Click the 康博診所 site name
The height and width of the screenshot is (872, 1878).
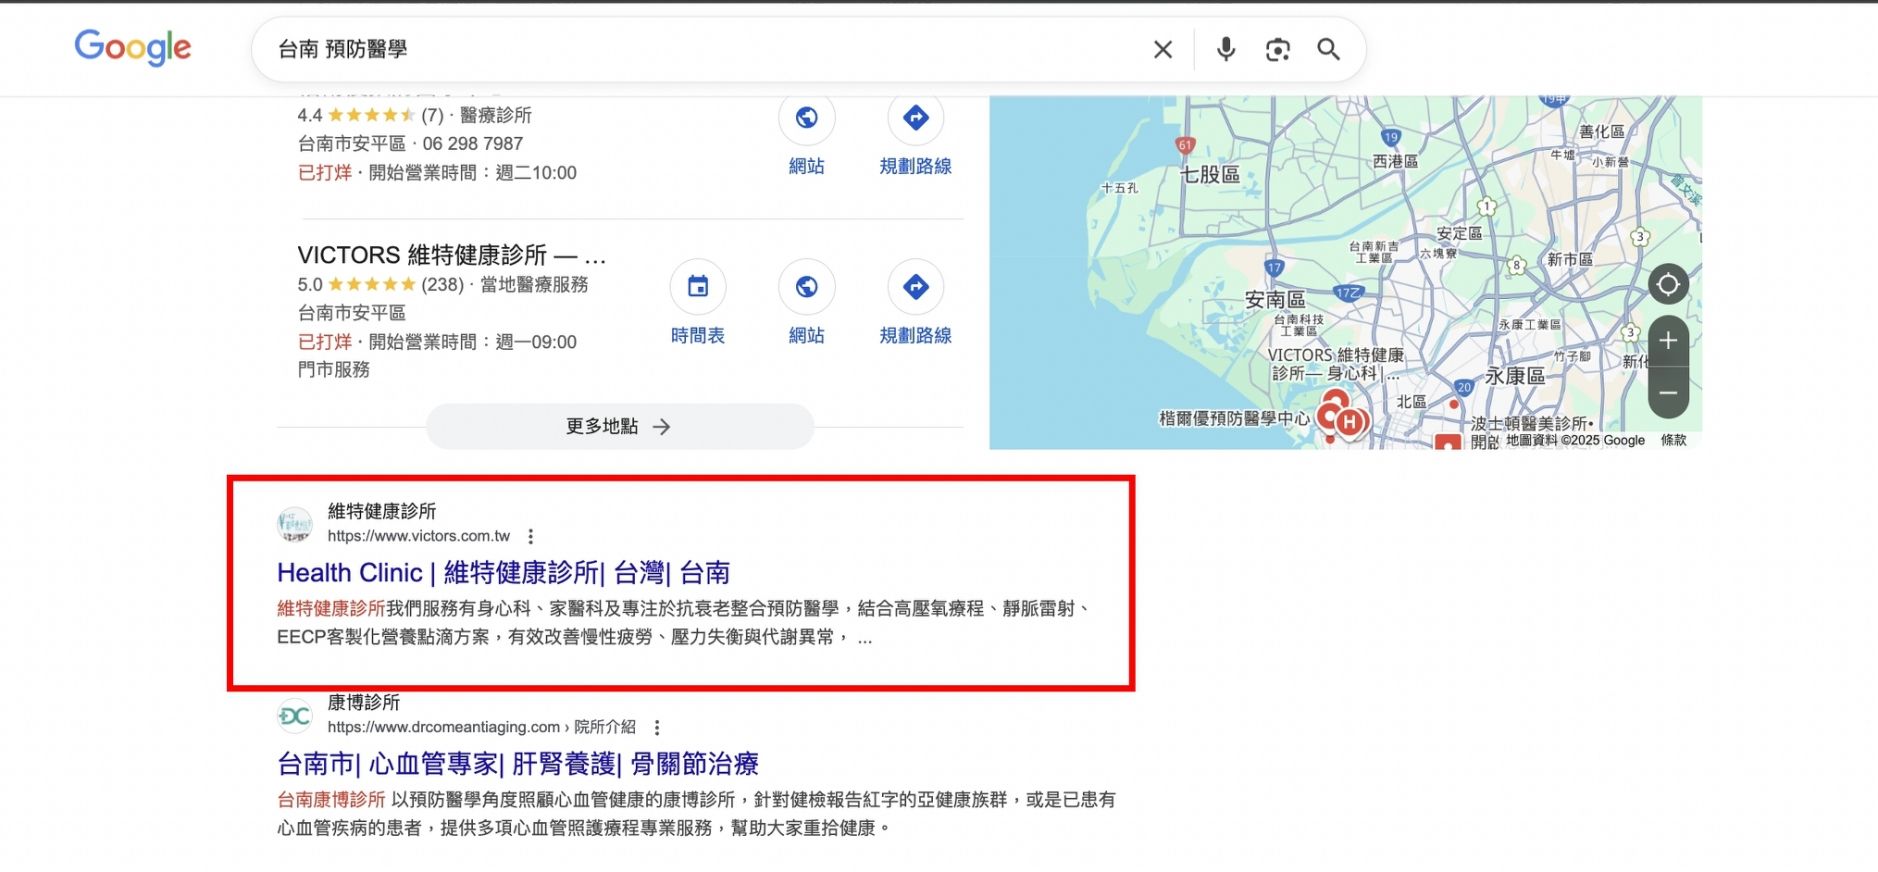pos(363,702)
